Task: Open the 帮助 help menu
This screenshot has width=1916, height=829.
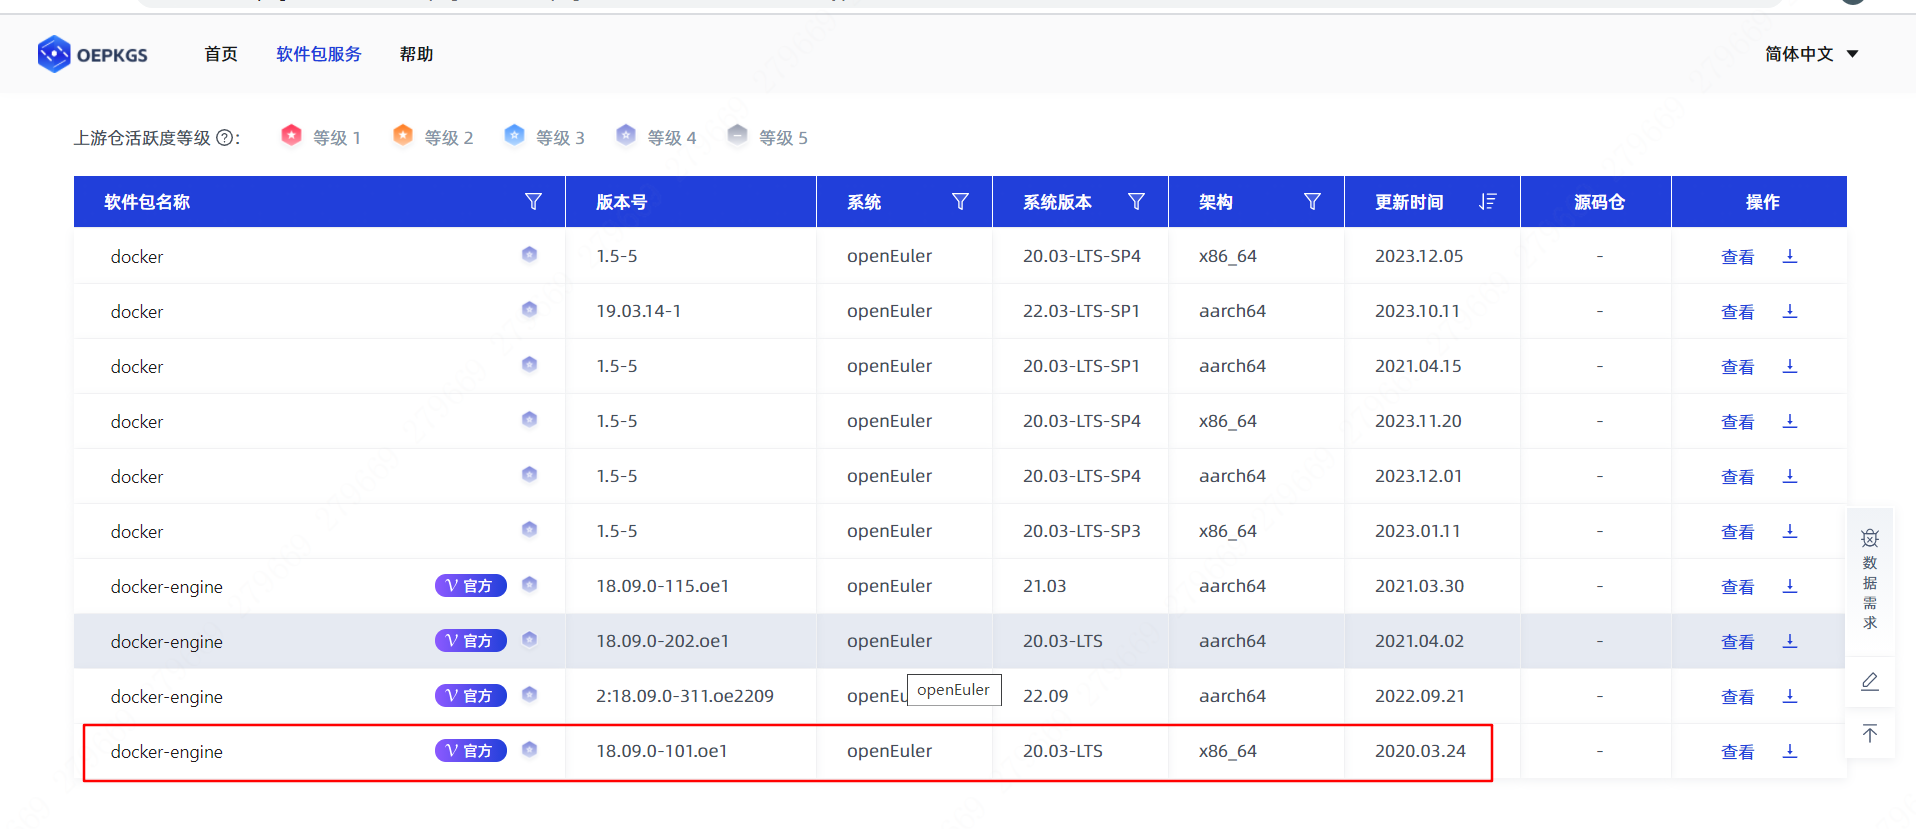Action: [x=416, y=54]
